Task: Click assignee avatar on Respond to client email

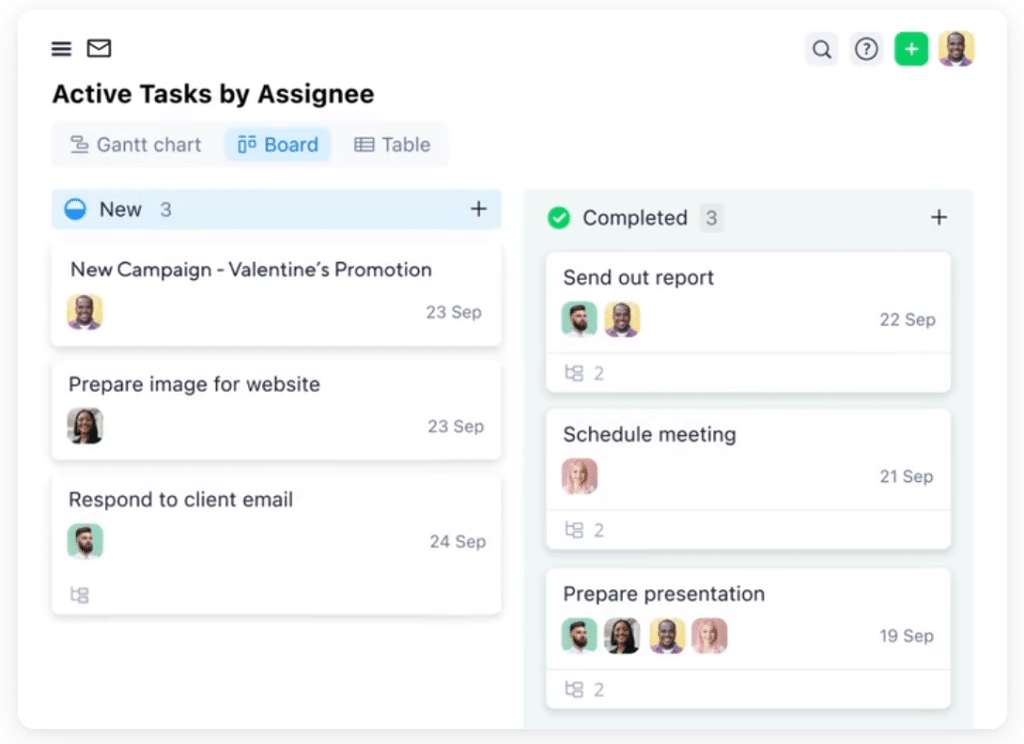Action: [85, 541]
